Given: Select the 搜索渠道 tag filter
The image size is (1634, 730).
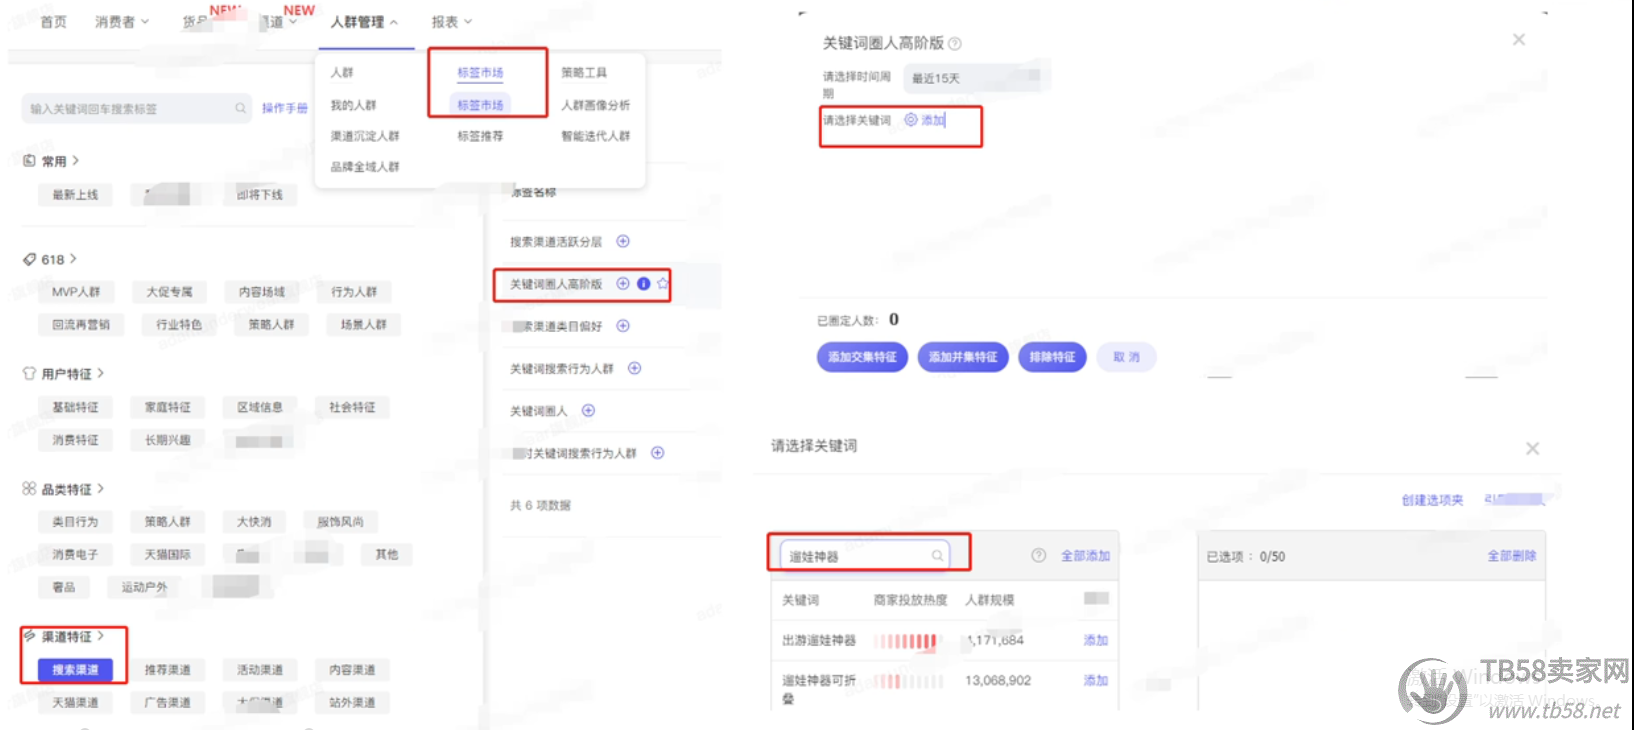Looking at the screenshot, I should click(75, 669).
